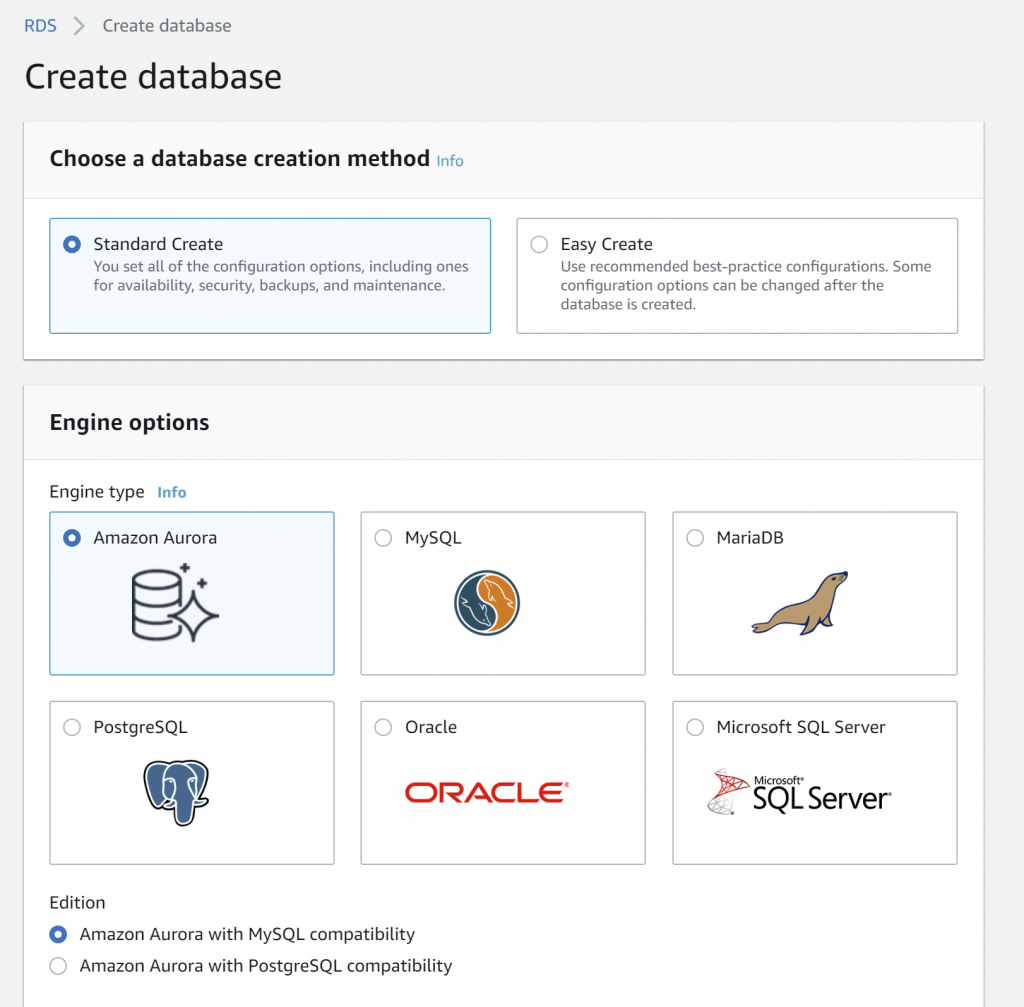The height and width of the screenshot is (1007, 1024).
Task: Click the Create database page title
Action: tap(153, 76)
